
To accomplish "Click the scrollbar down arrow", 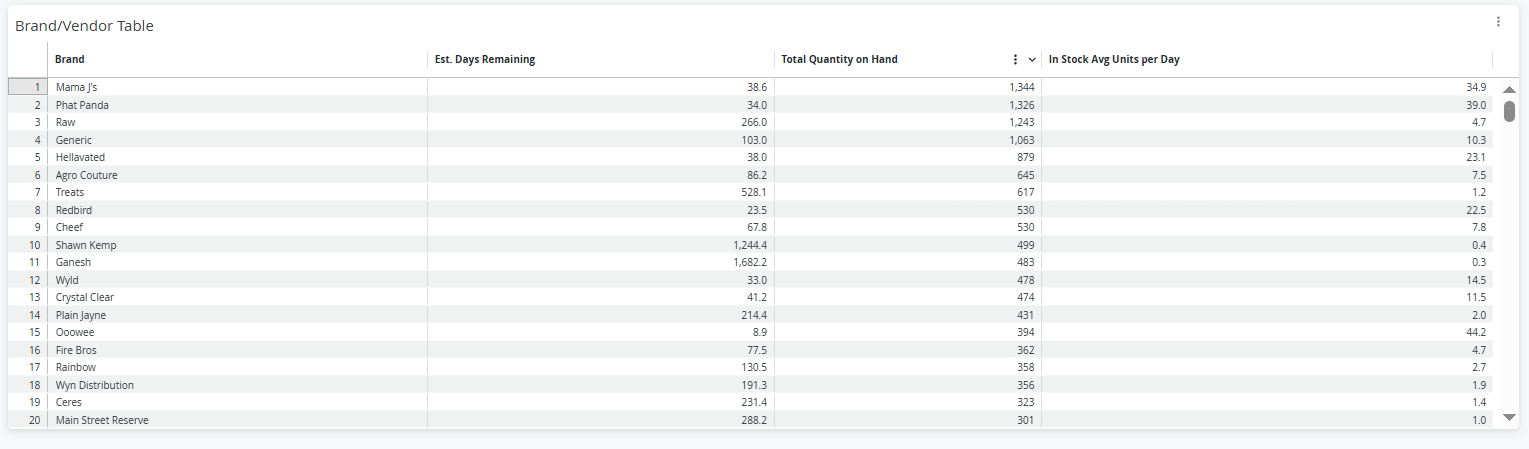I will point(1510,417).
